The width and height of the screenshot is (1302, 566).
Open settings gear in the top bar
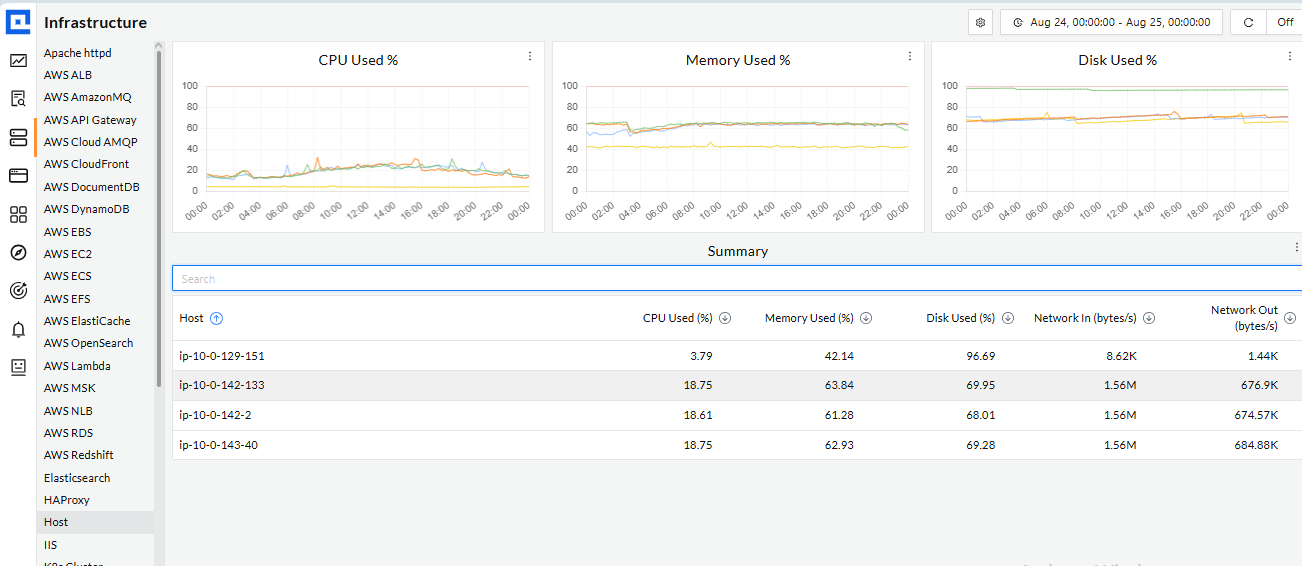click(x=981, y=22)
